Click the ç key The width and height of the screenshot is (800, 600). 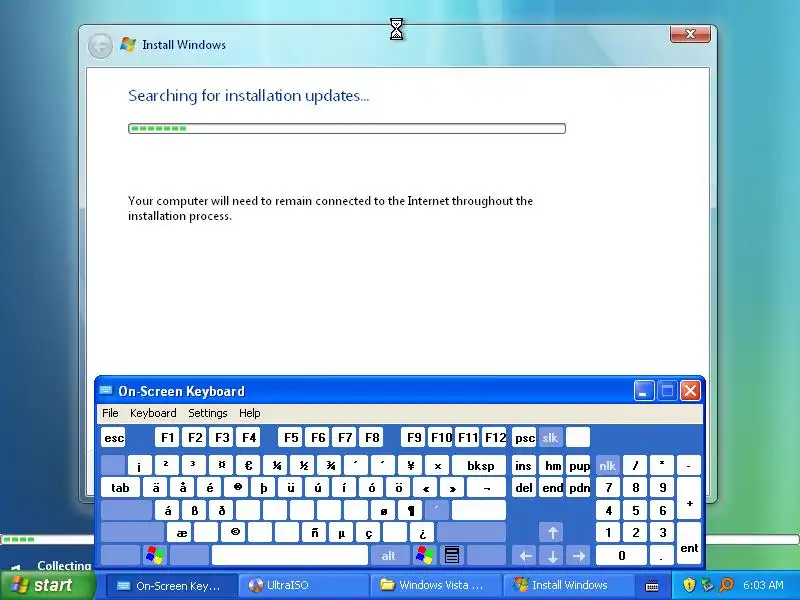pos(368,533)
